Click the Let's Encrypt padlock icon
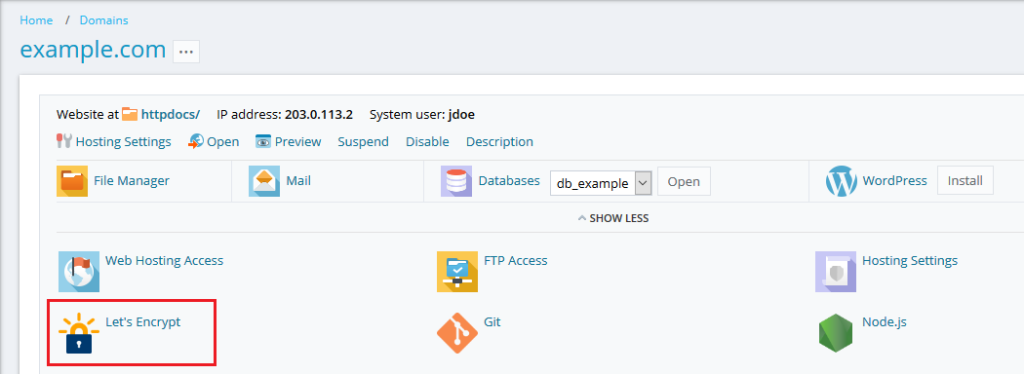The width and height of the screenshot is (1024, 374). [x=78, y=333]
